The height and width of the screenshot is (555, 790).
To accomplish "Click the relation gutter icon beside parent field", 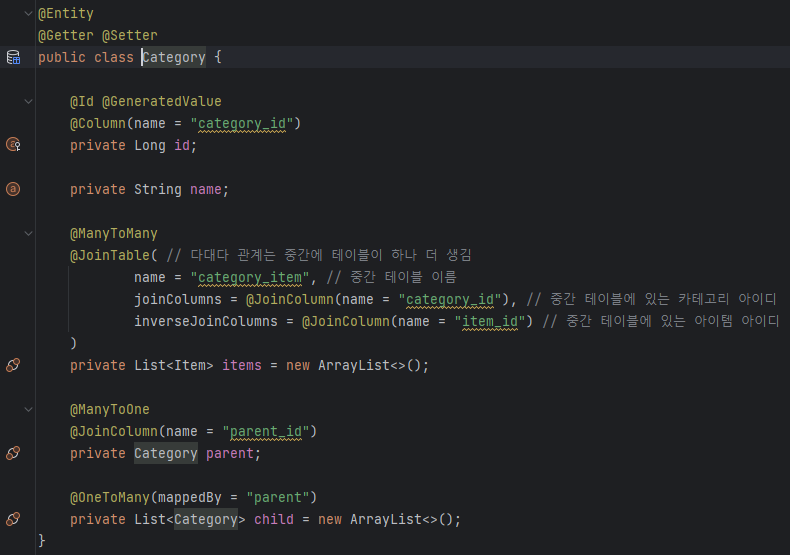I will click(13, 453).
